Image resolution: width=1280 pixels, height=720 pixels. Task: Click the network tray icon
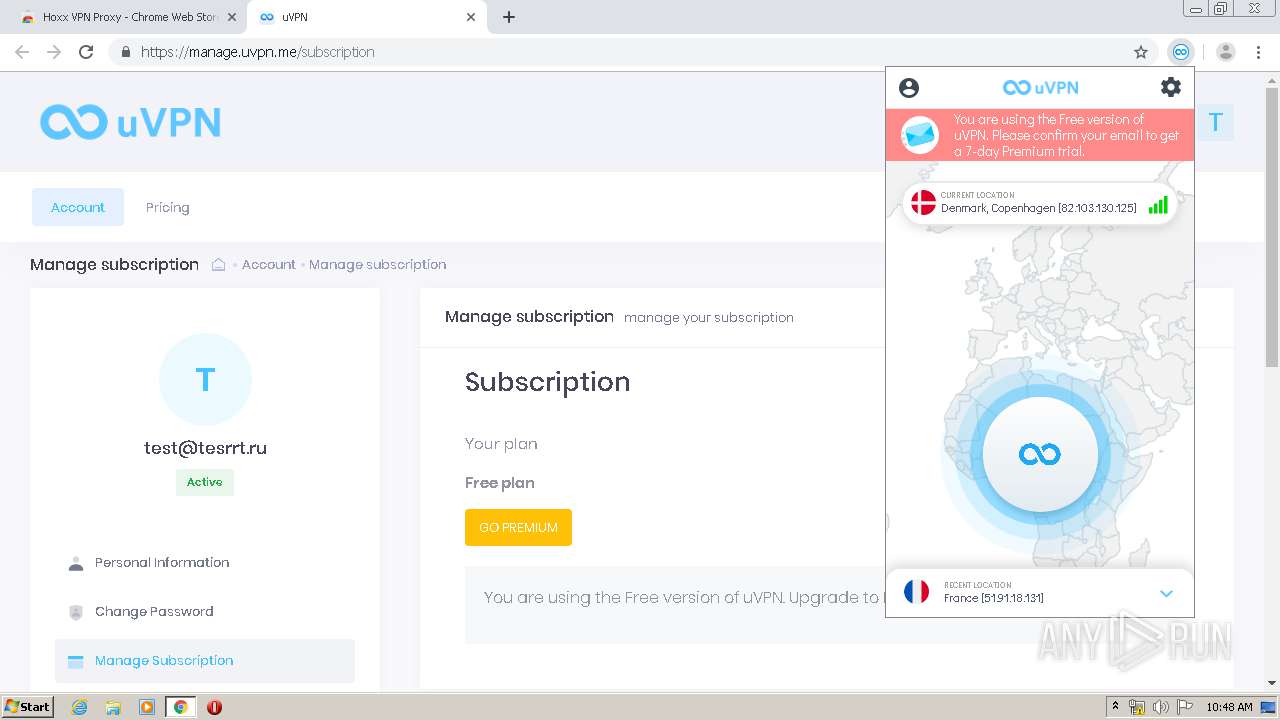(1137, 707)
